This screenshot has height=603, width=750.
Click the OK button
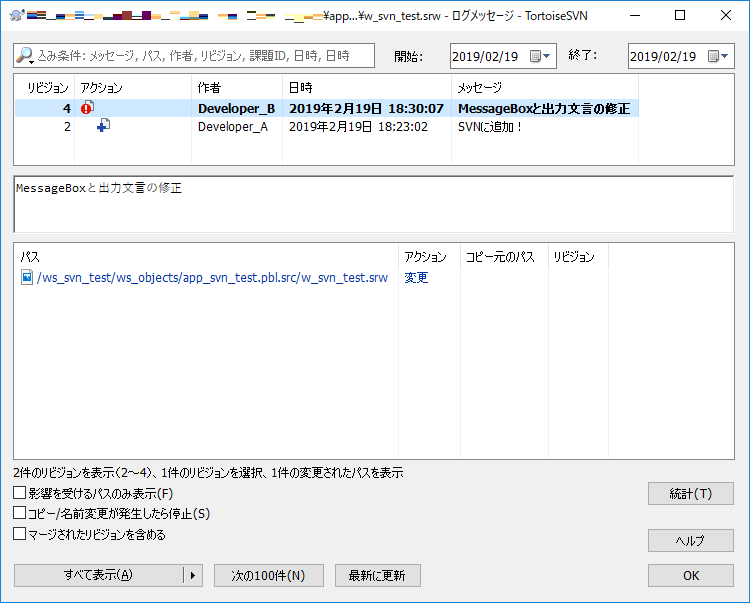(691, 575)
